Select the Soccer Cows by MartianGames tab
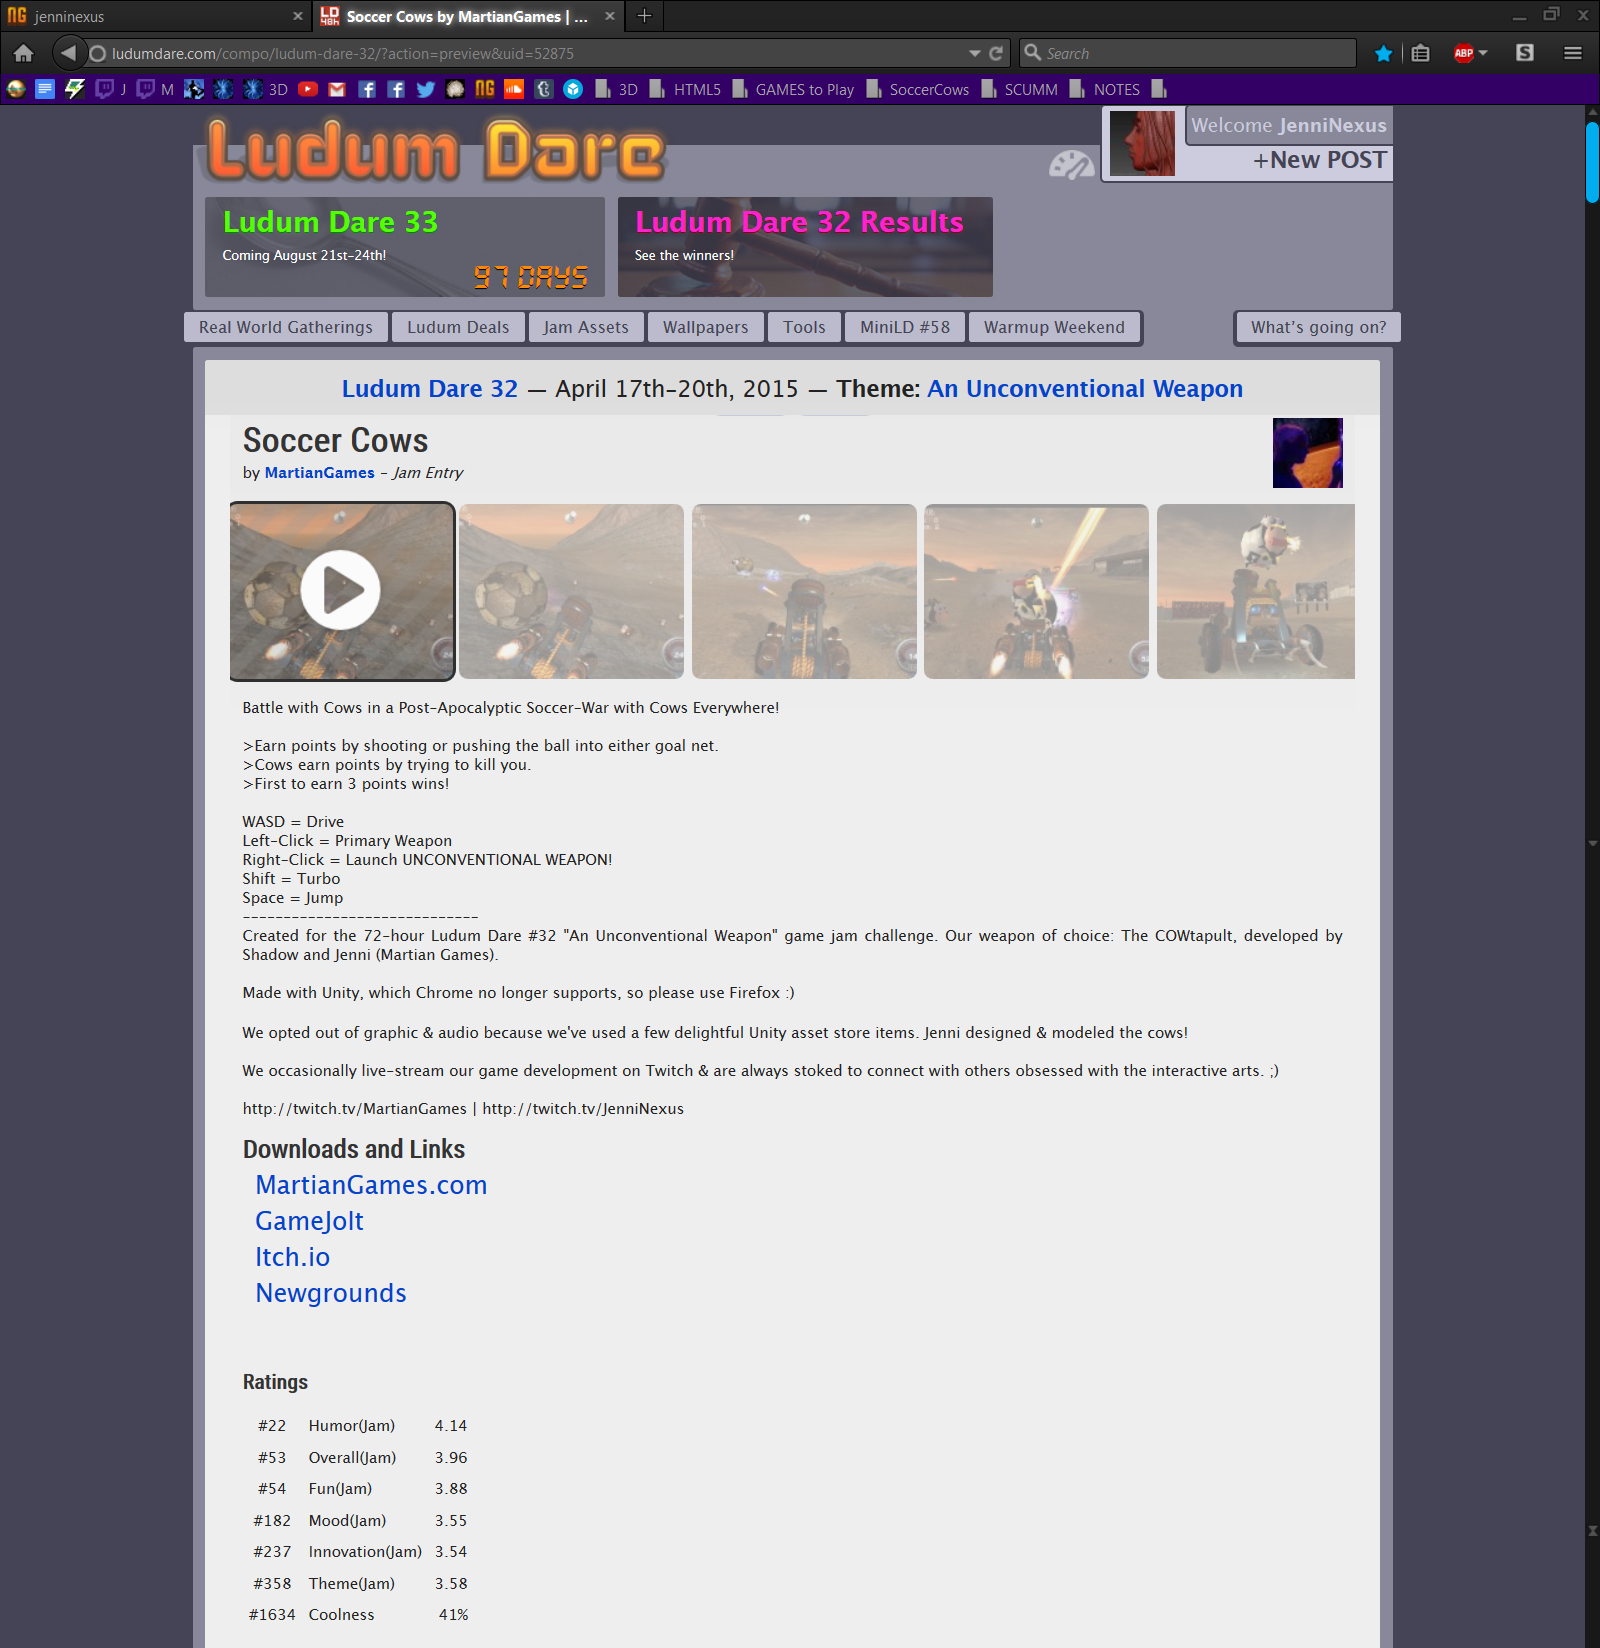Viewport: 1600px width, 1648px height. [467, 16]
